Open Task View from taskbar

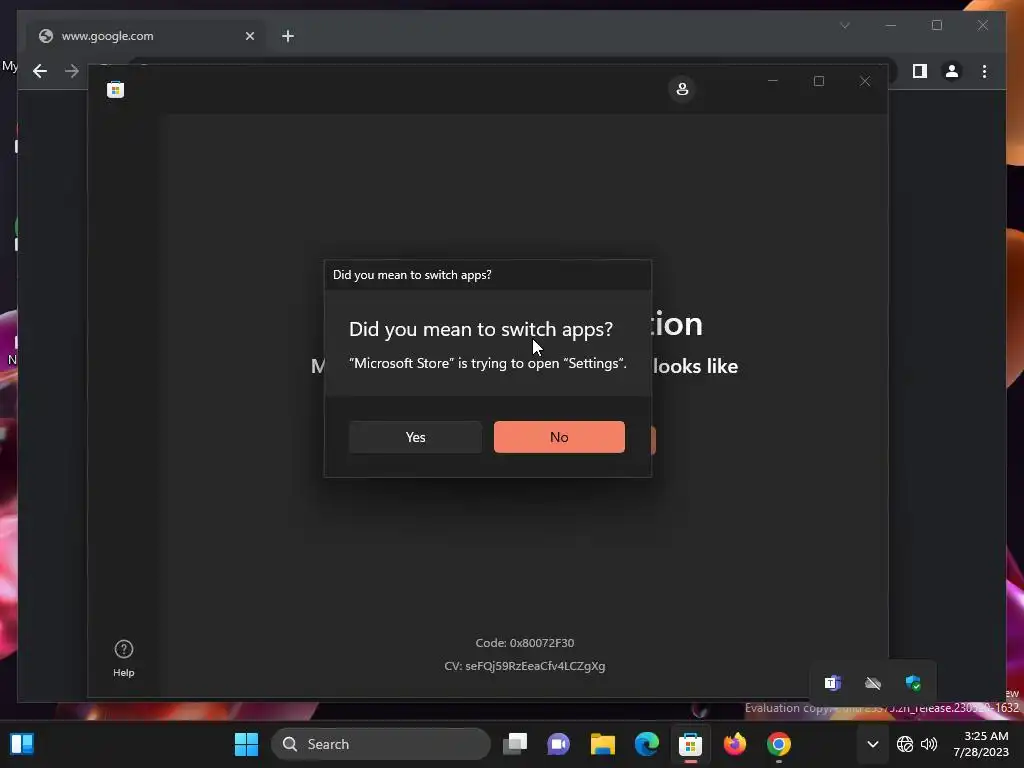(515, 744)
